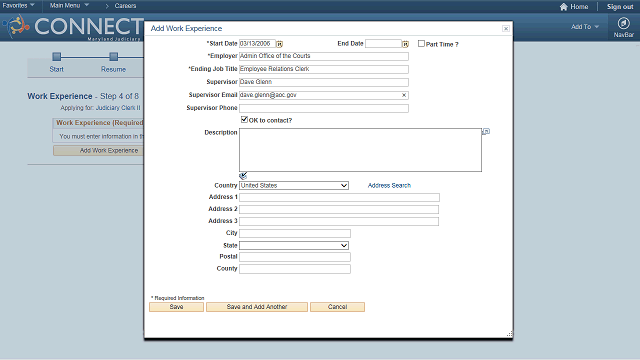Close the Add Work Experience dialog
The width and height of the screenshot is (640, 360).
[x=506, y=29]
